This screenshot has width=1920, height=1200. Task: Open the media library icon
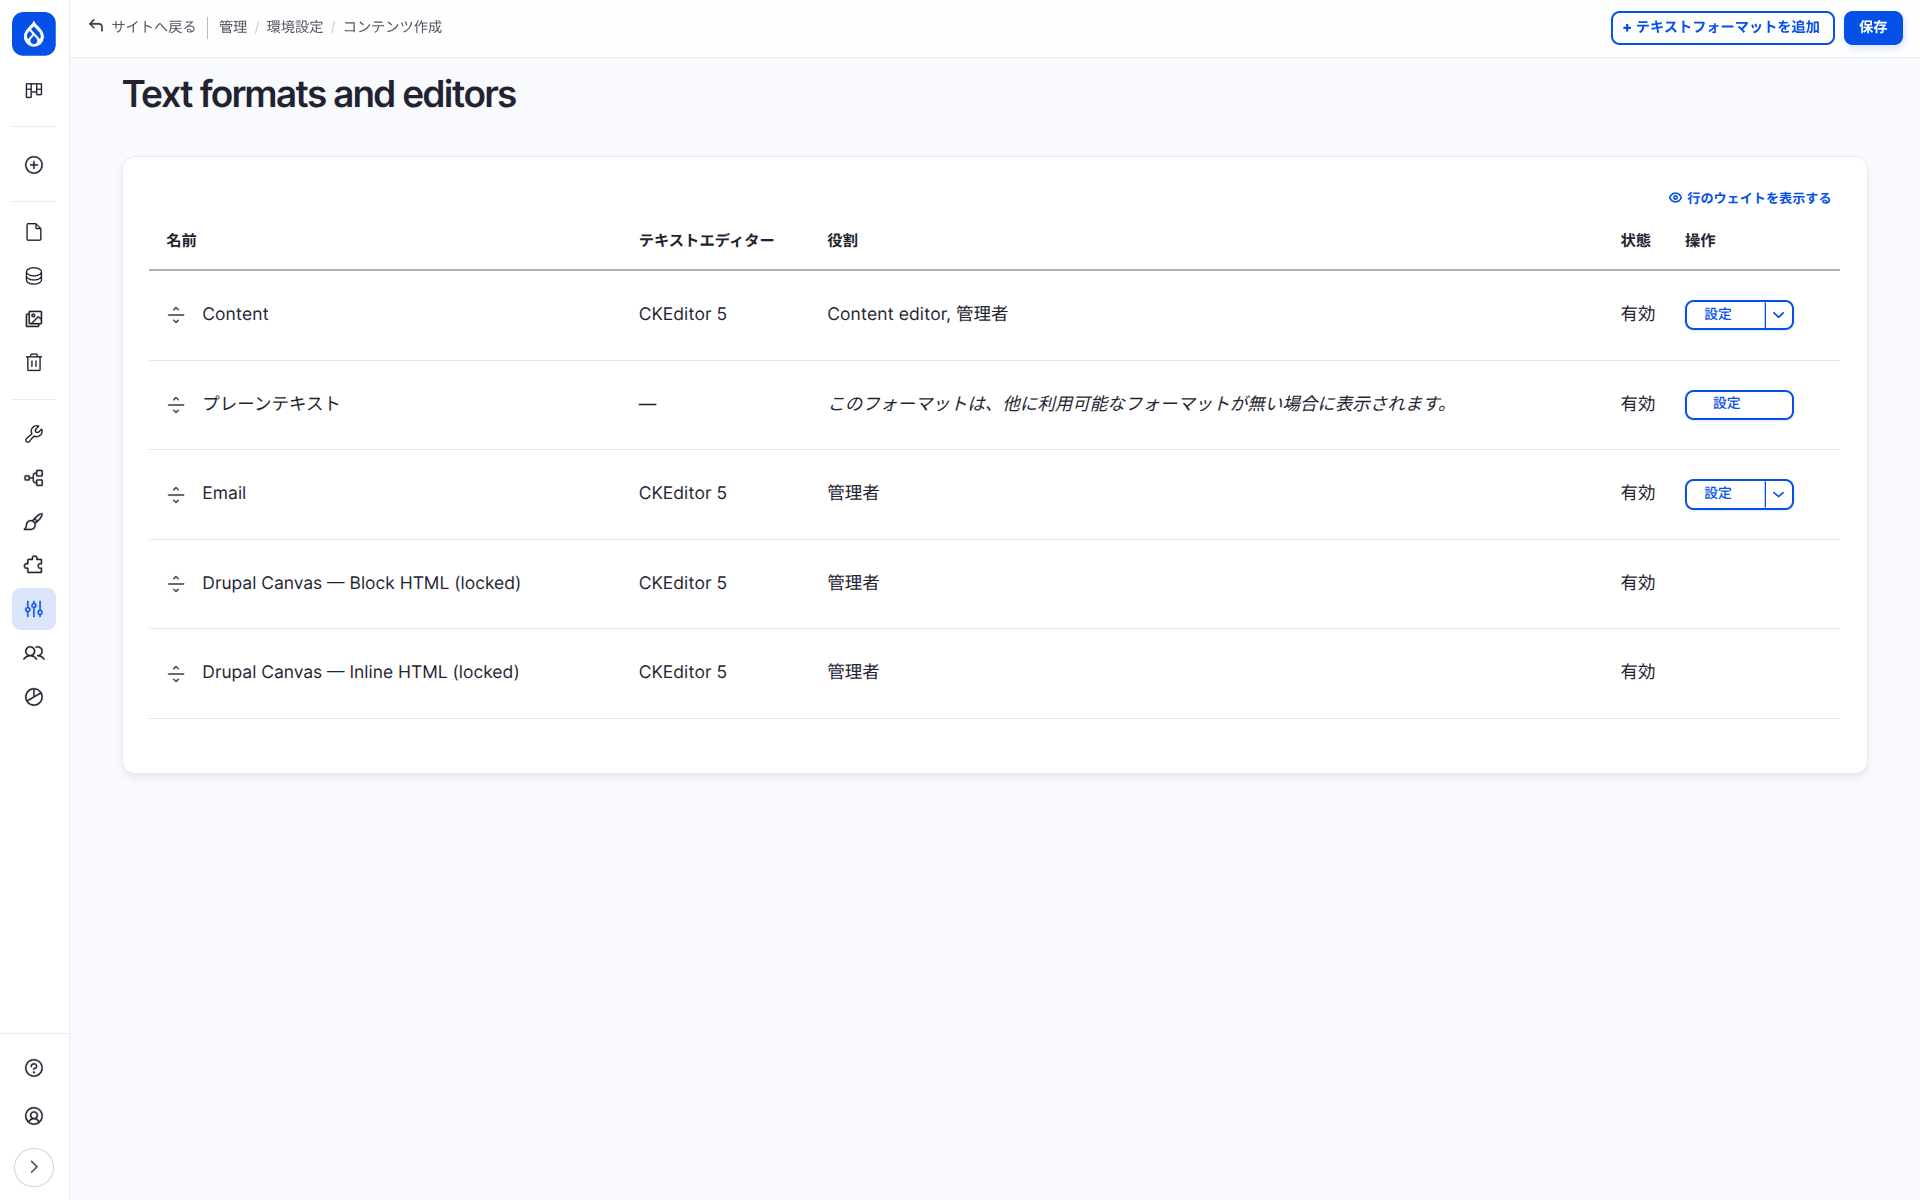click(34, 319)
